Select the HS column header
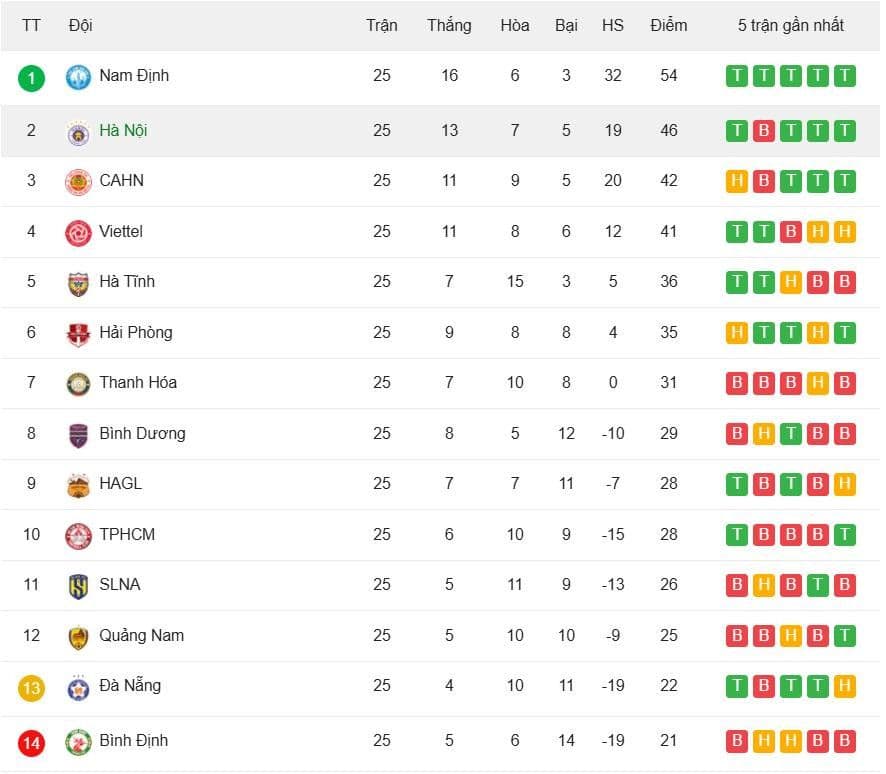This screenshot has height=774, width=886. coord(613,25)
